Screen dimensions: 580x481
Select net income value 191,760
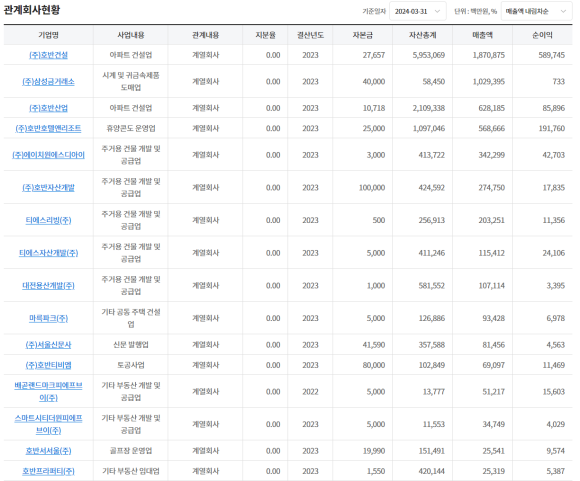tap(552, 128)
